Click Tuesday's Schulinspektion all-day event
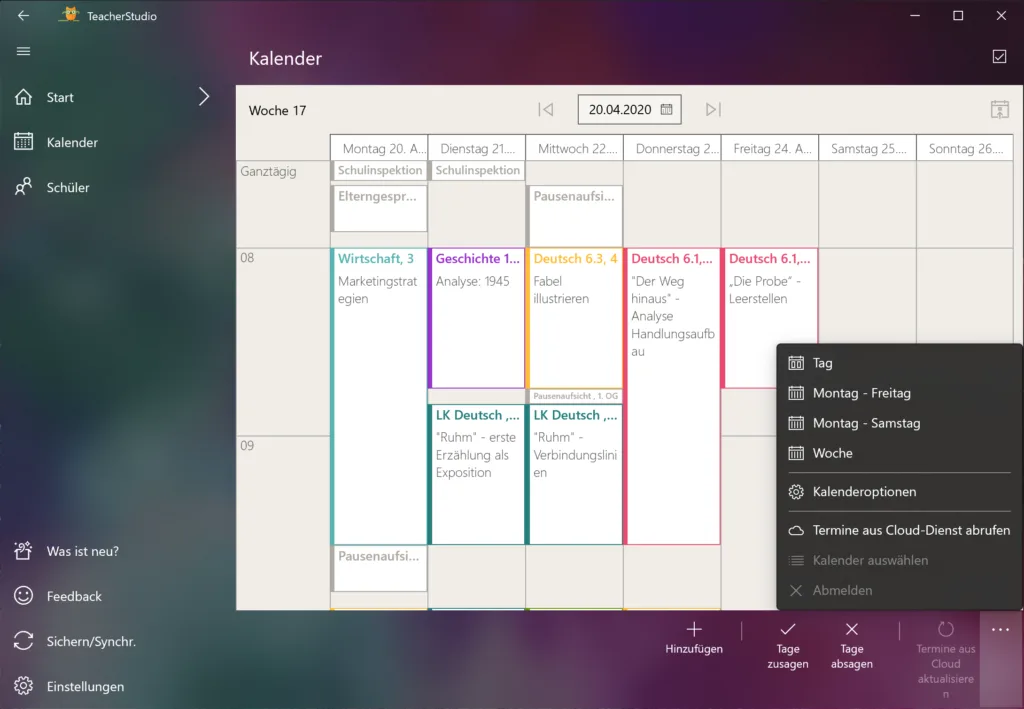Screen dimensions: 1024x709 477,170
